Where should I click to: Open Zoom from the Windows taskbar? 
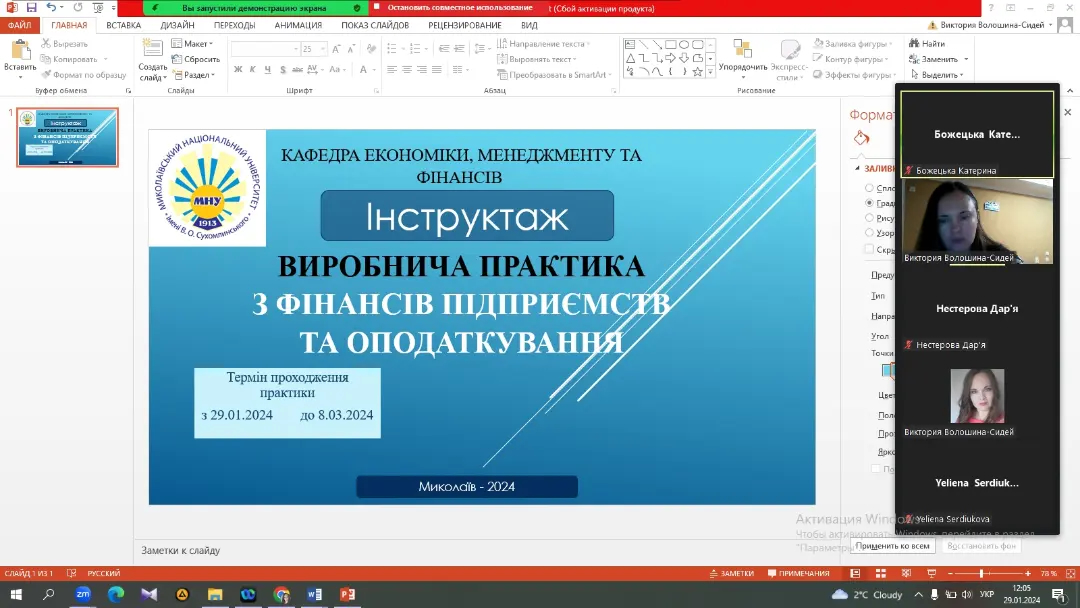tap(83, 594)
